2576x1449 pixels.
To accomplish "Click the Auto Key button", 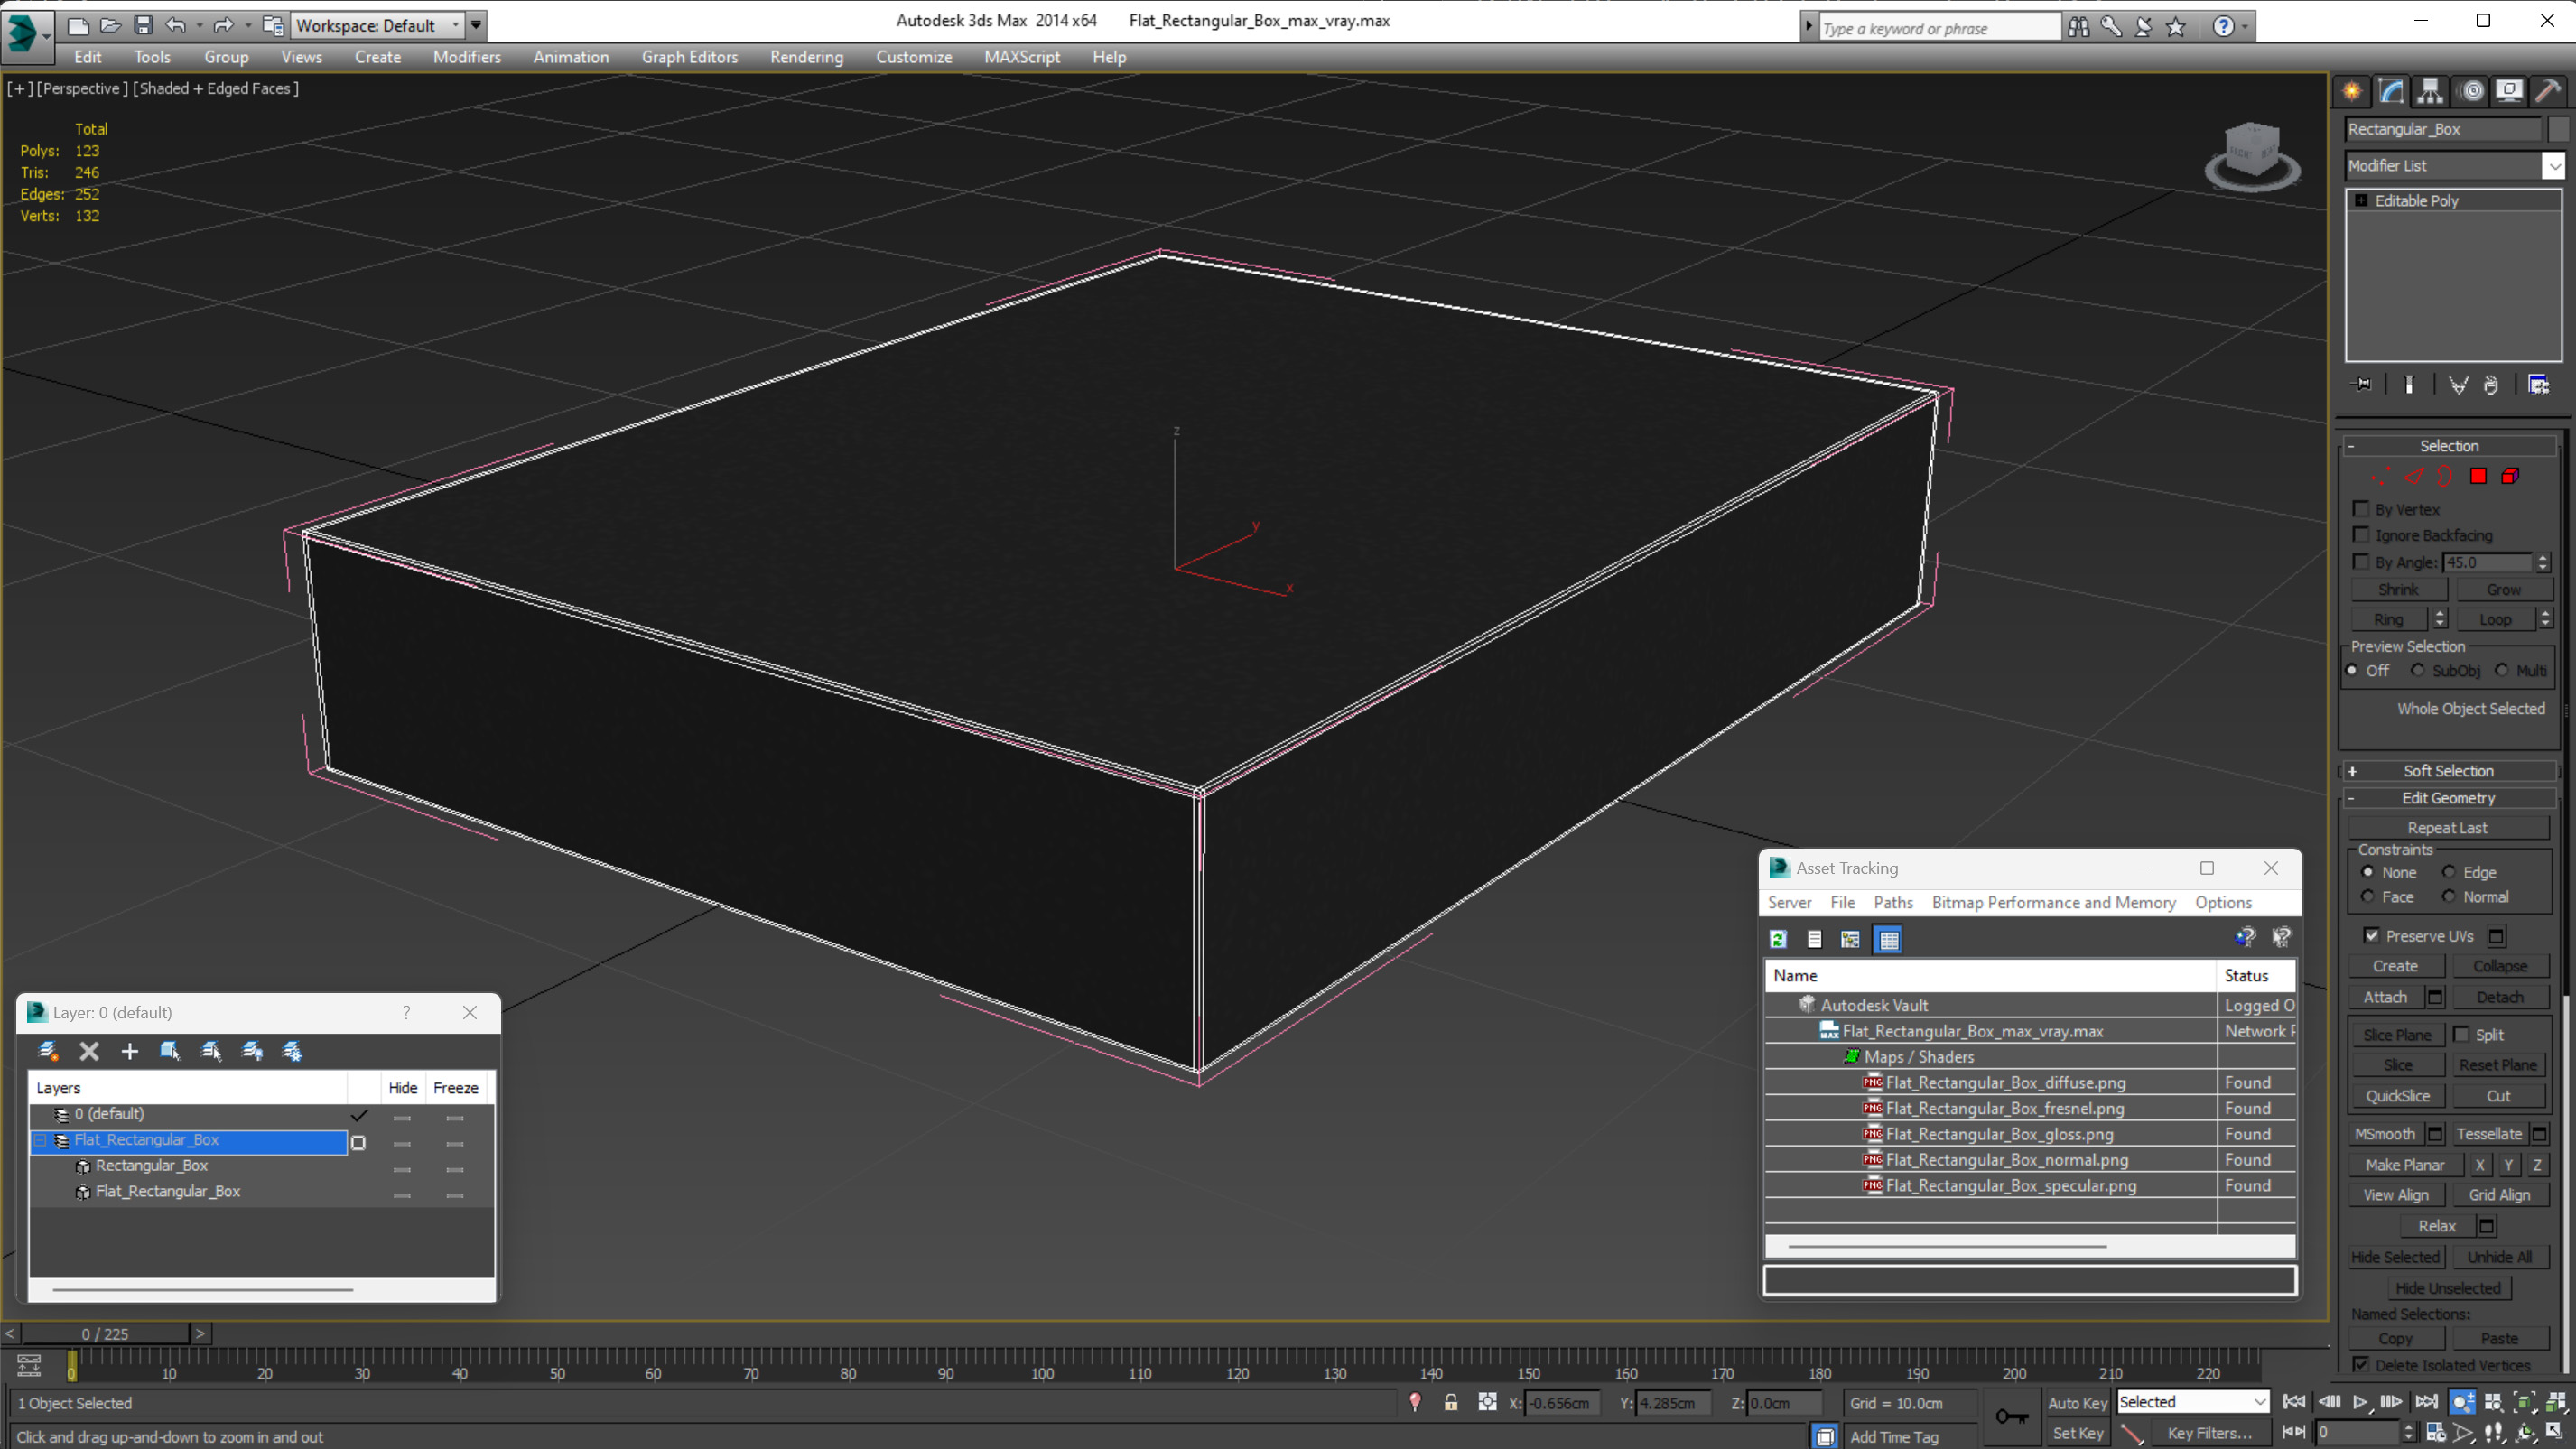I will (2077, 1403).
